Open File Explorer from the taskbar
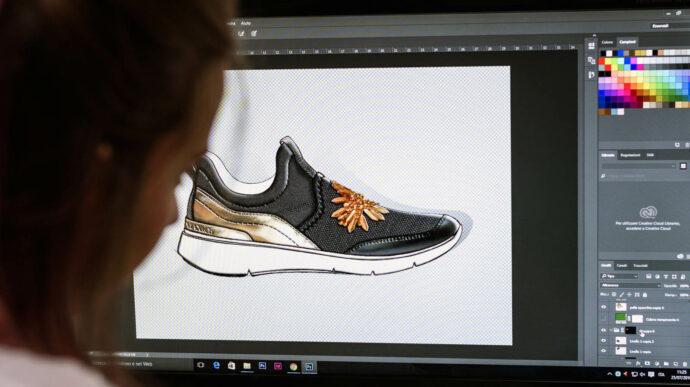The height and width of the screenshot is (387, 690). point(247,365)
